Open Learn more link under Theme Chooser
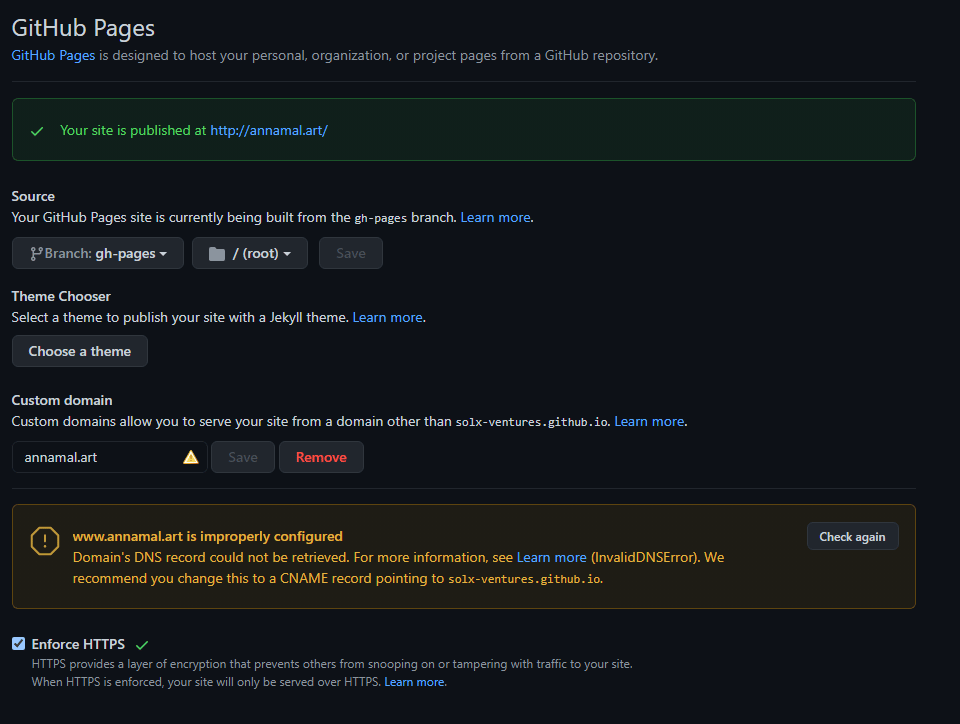This screenshot has height=724, width=960. pos(388,318)
